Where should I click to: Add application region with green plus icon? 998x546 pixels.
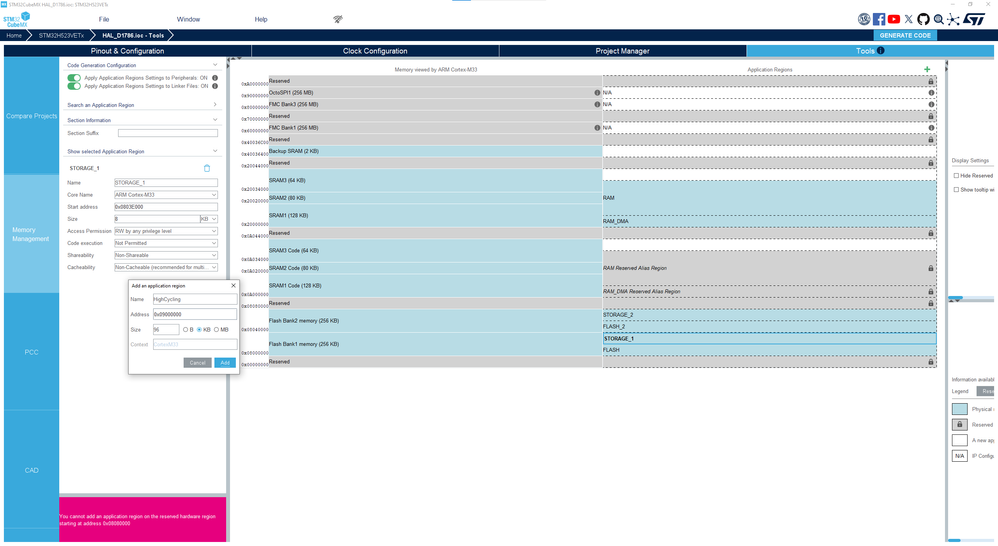click(927, 69)
